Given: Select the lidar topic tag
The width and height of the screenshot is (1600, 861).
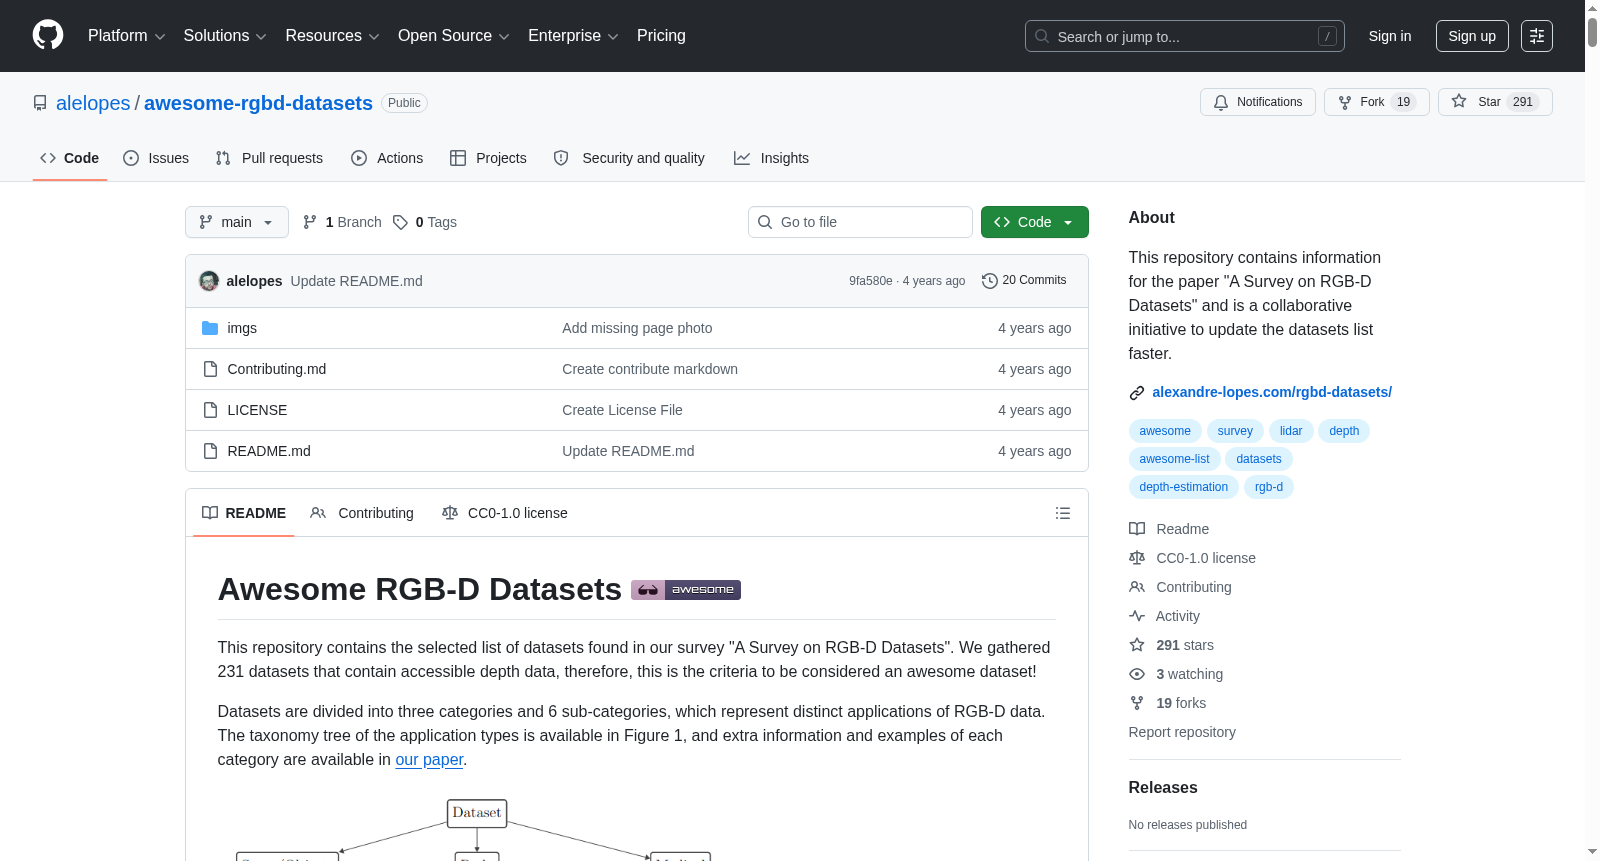Looking at the screenshot, I should (1291, 431).
